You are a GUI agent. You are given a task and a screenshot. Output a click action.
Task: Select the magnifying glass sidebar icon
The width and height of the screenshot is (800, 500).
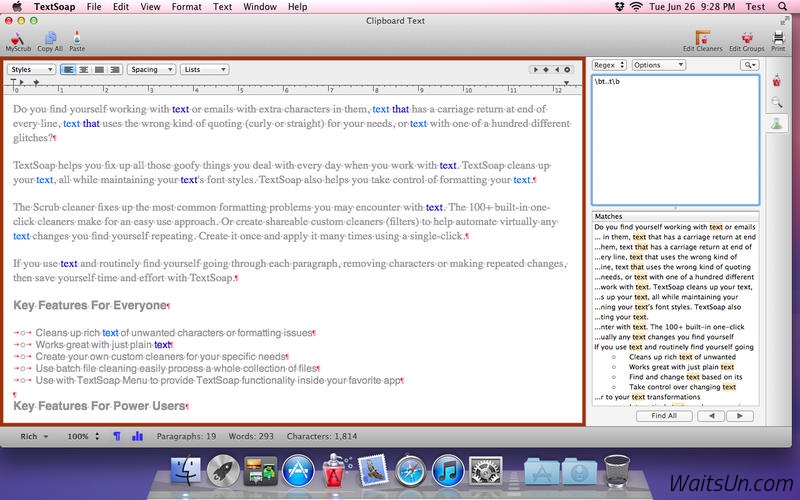(777, 102)
